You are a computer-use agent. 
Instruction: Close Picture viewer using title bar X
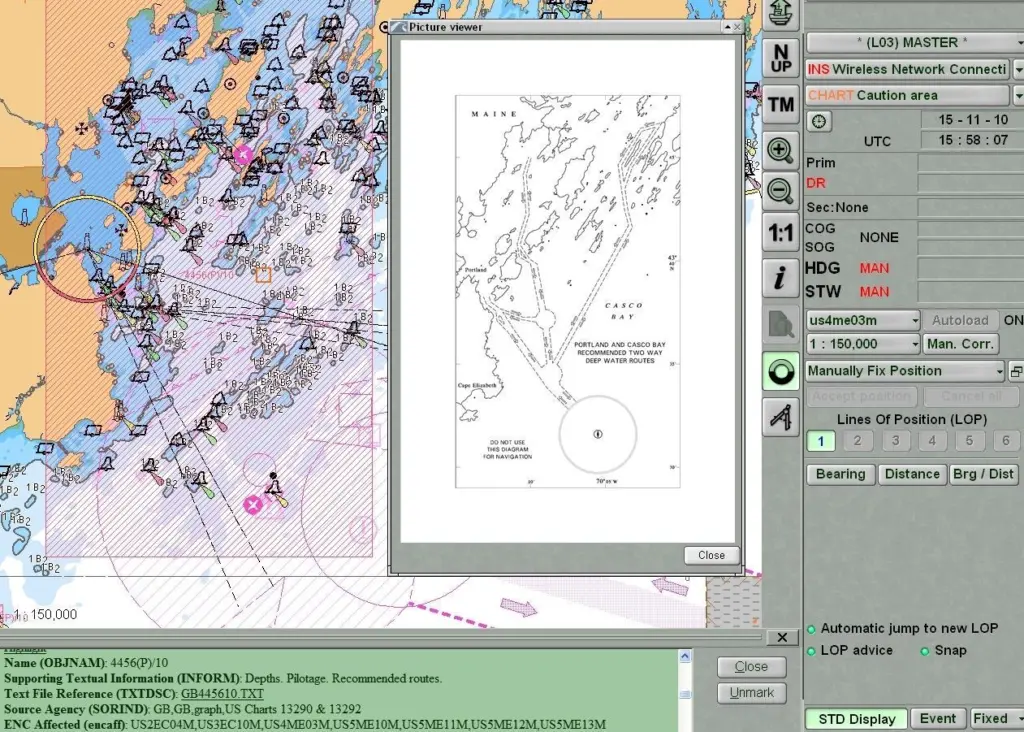coord(737,27)
